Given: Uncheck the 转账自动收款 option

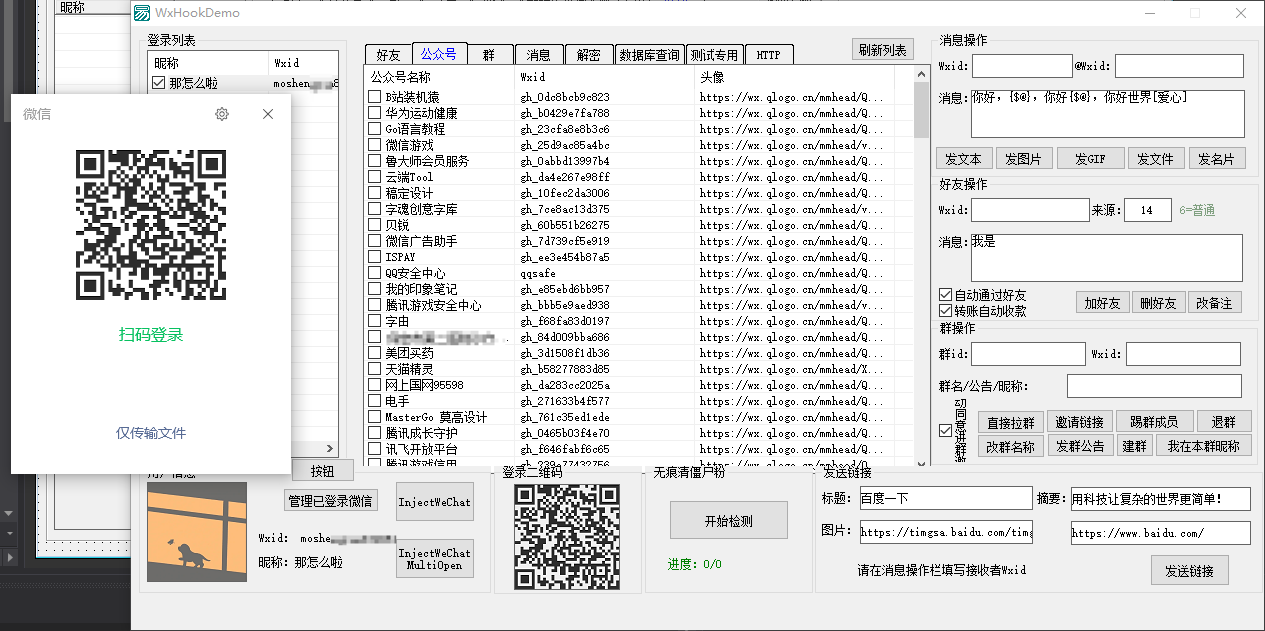Looking at the screenshot, I should pos(945,311).
